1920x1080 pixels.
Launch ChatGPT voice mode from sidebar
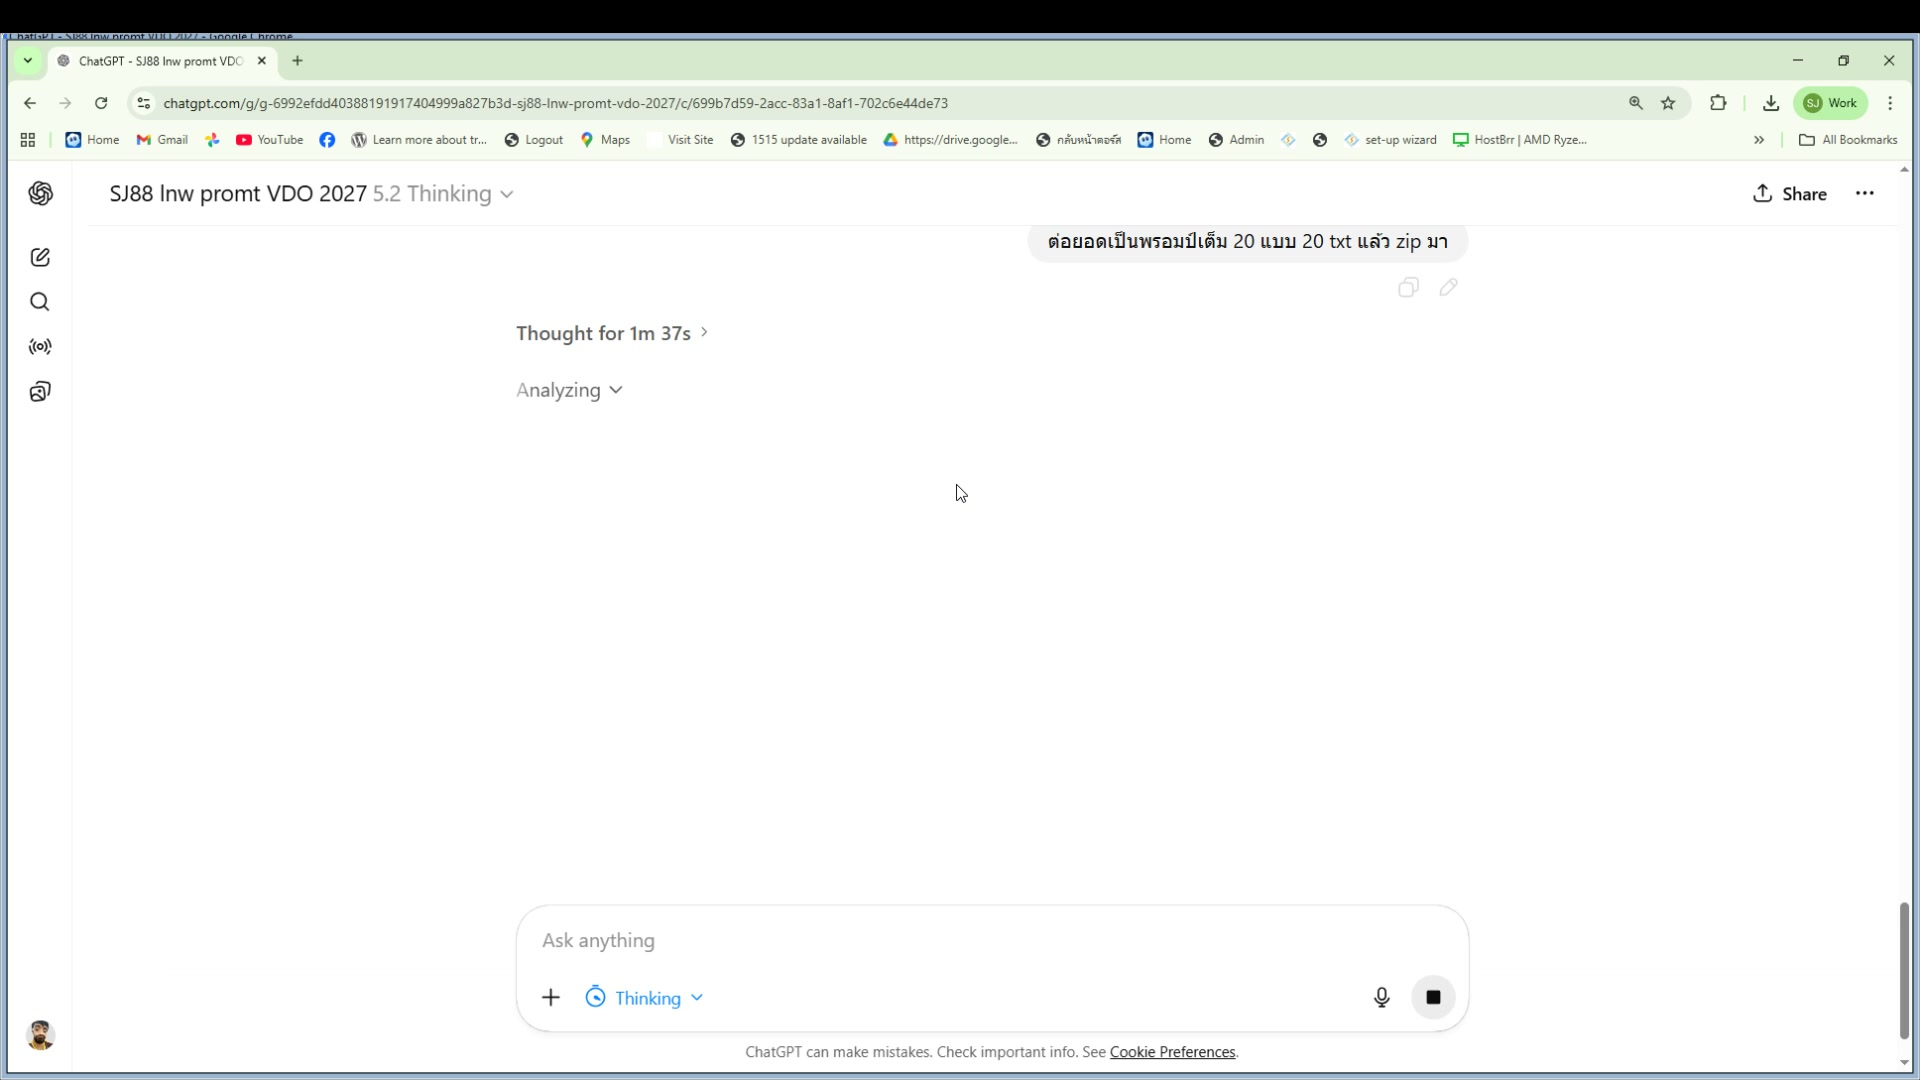click(x=40, y=347)
